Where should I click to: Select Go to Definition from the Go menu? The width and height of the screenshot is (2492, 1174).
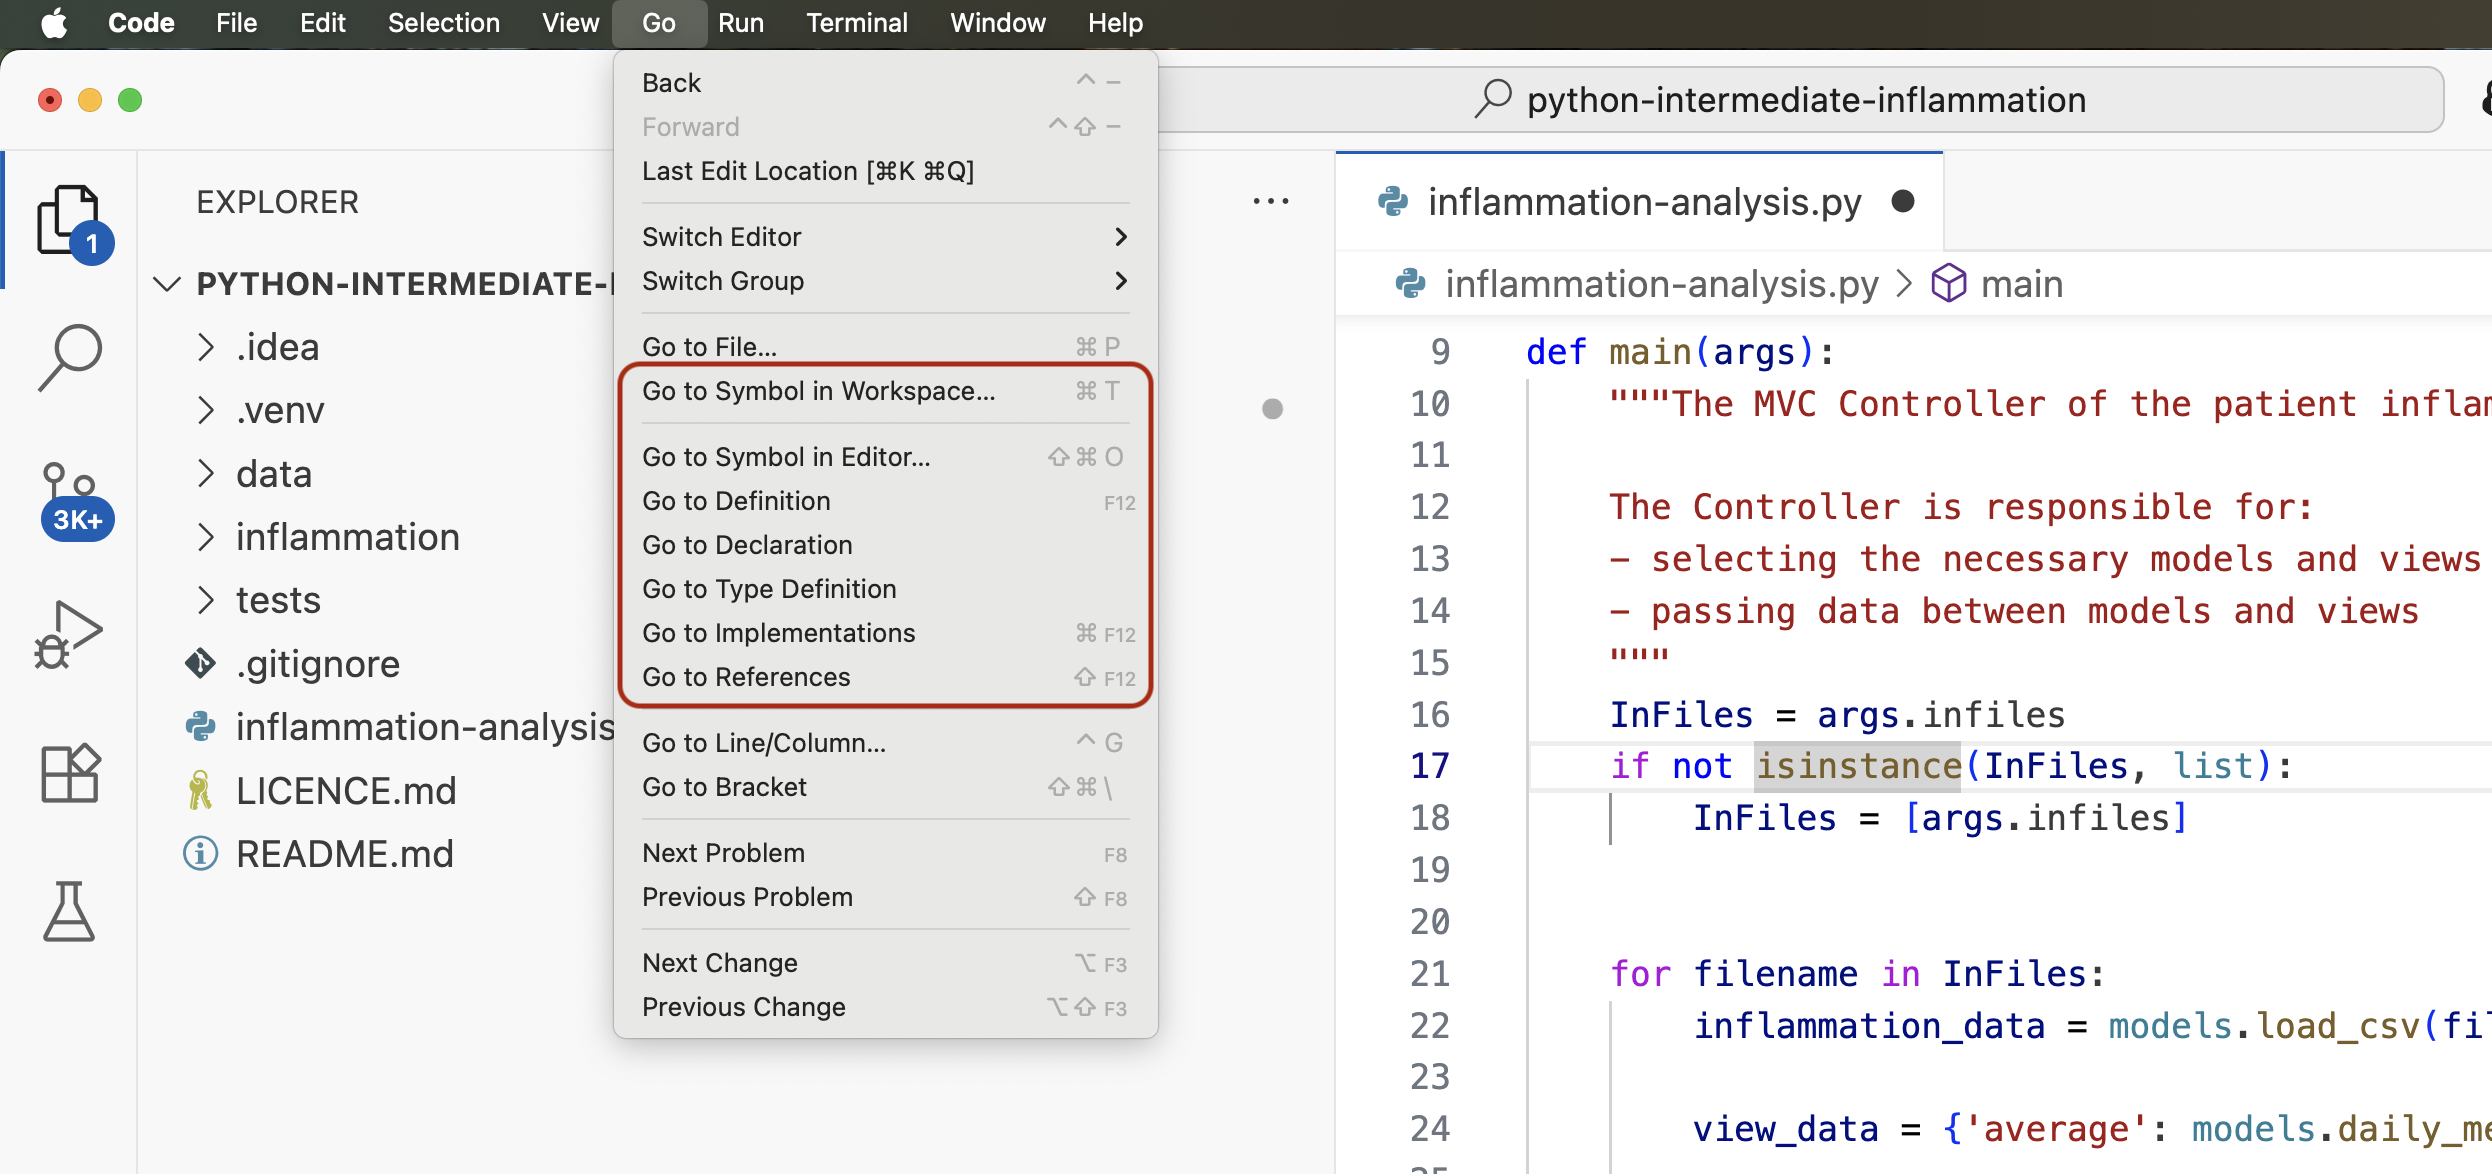pos(736,500)
